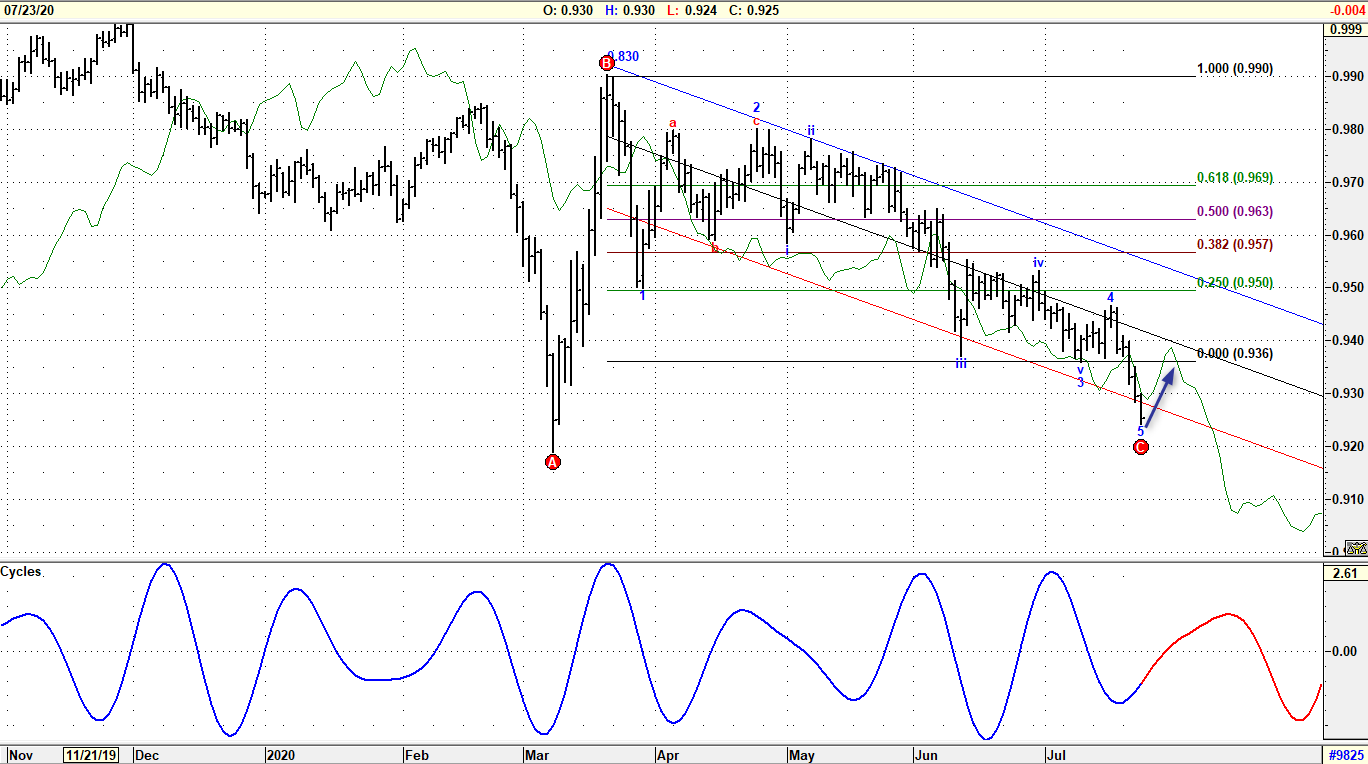
Task: Click the Mar label on the date axis
Action: [x=538, y=755]
